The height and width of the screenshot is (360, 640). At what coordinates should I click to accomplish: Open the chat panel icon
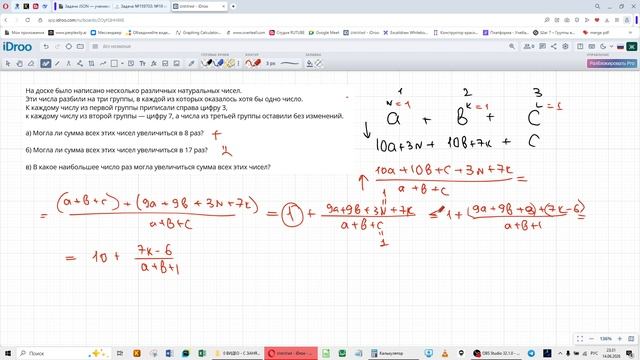coord(542,47)
